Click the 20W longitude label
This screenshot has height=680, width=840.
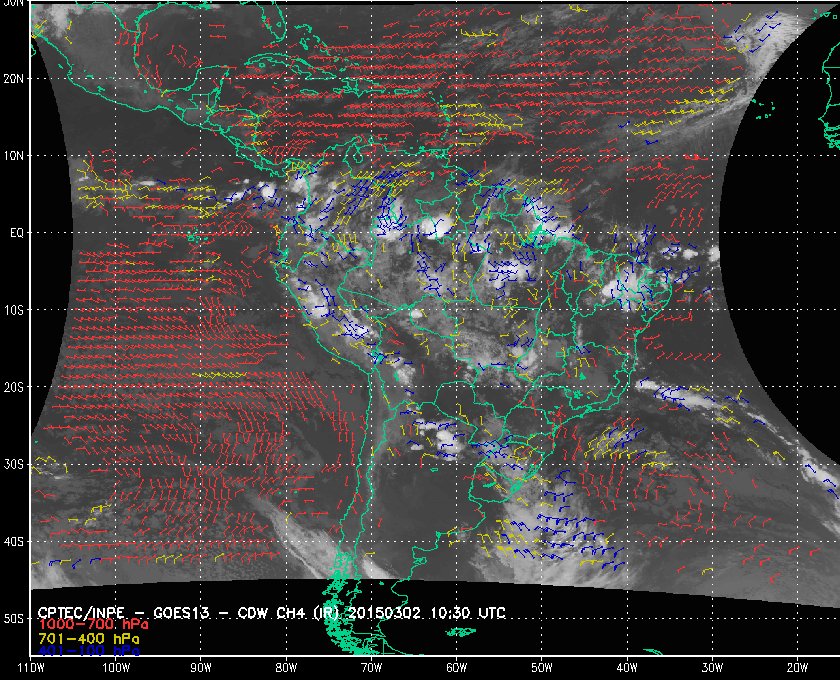[x=797, y=667]
